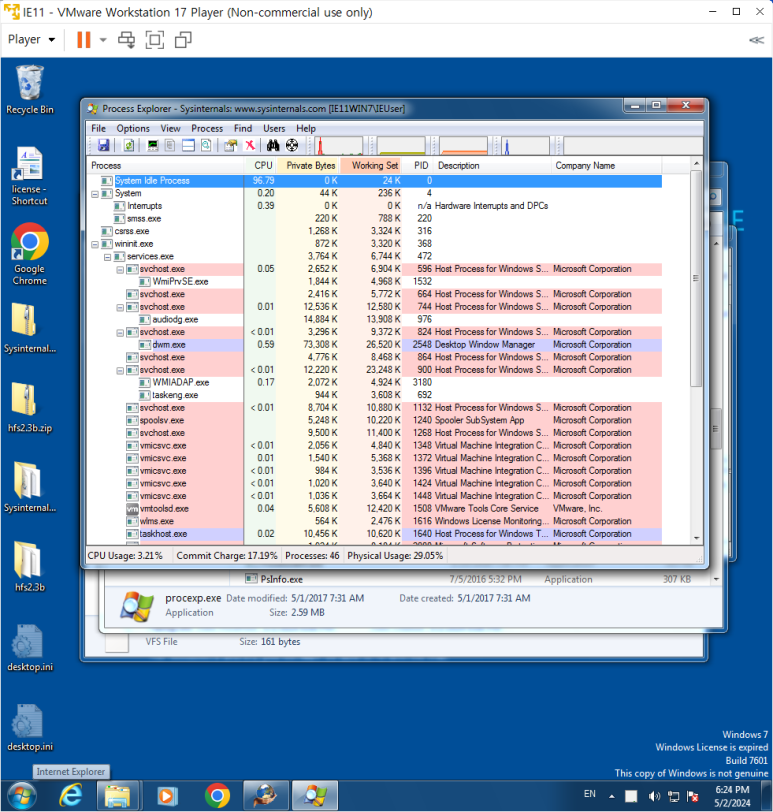Open the Users menu
This screenshot has width=773, height=812.
pos(274,128)
